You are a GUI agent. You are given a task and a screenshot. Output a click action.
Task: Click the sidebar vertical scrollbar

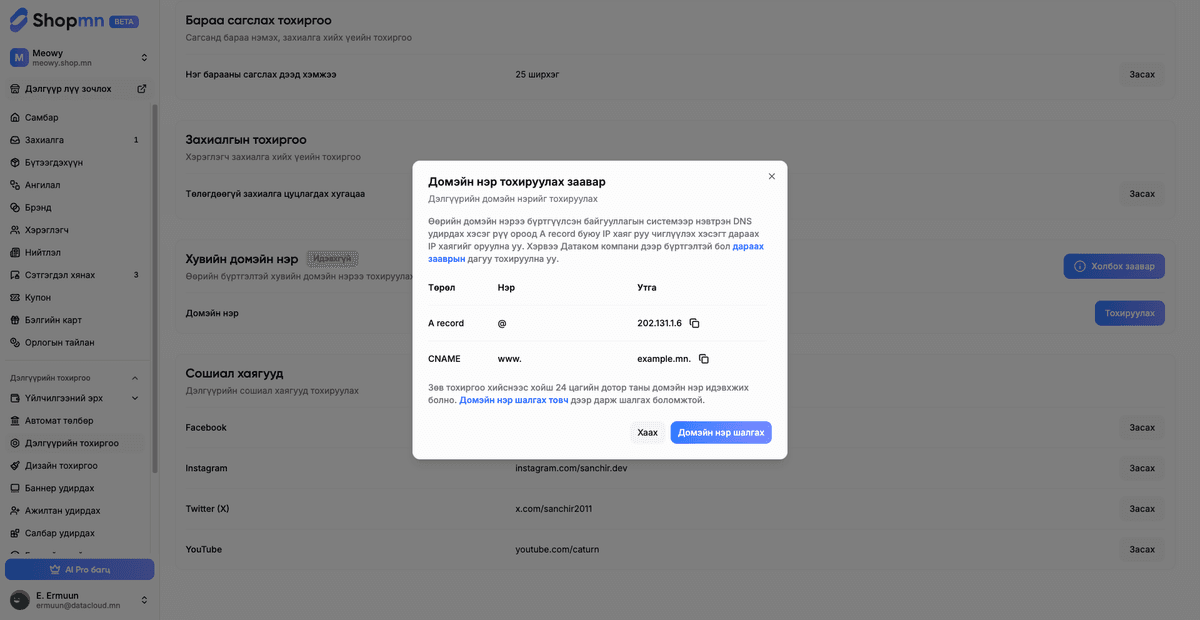tap(154, 290)
